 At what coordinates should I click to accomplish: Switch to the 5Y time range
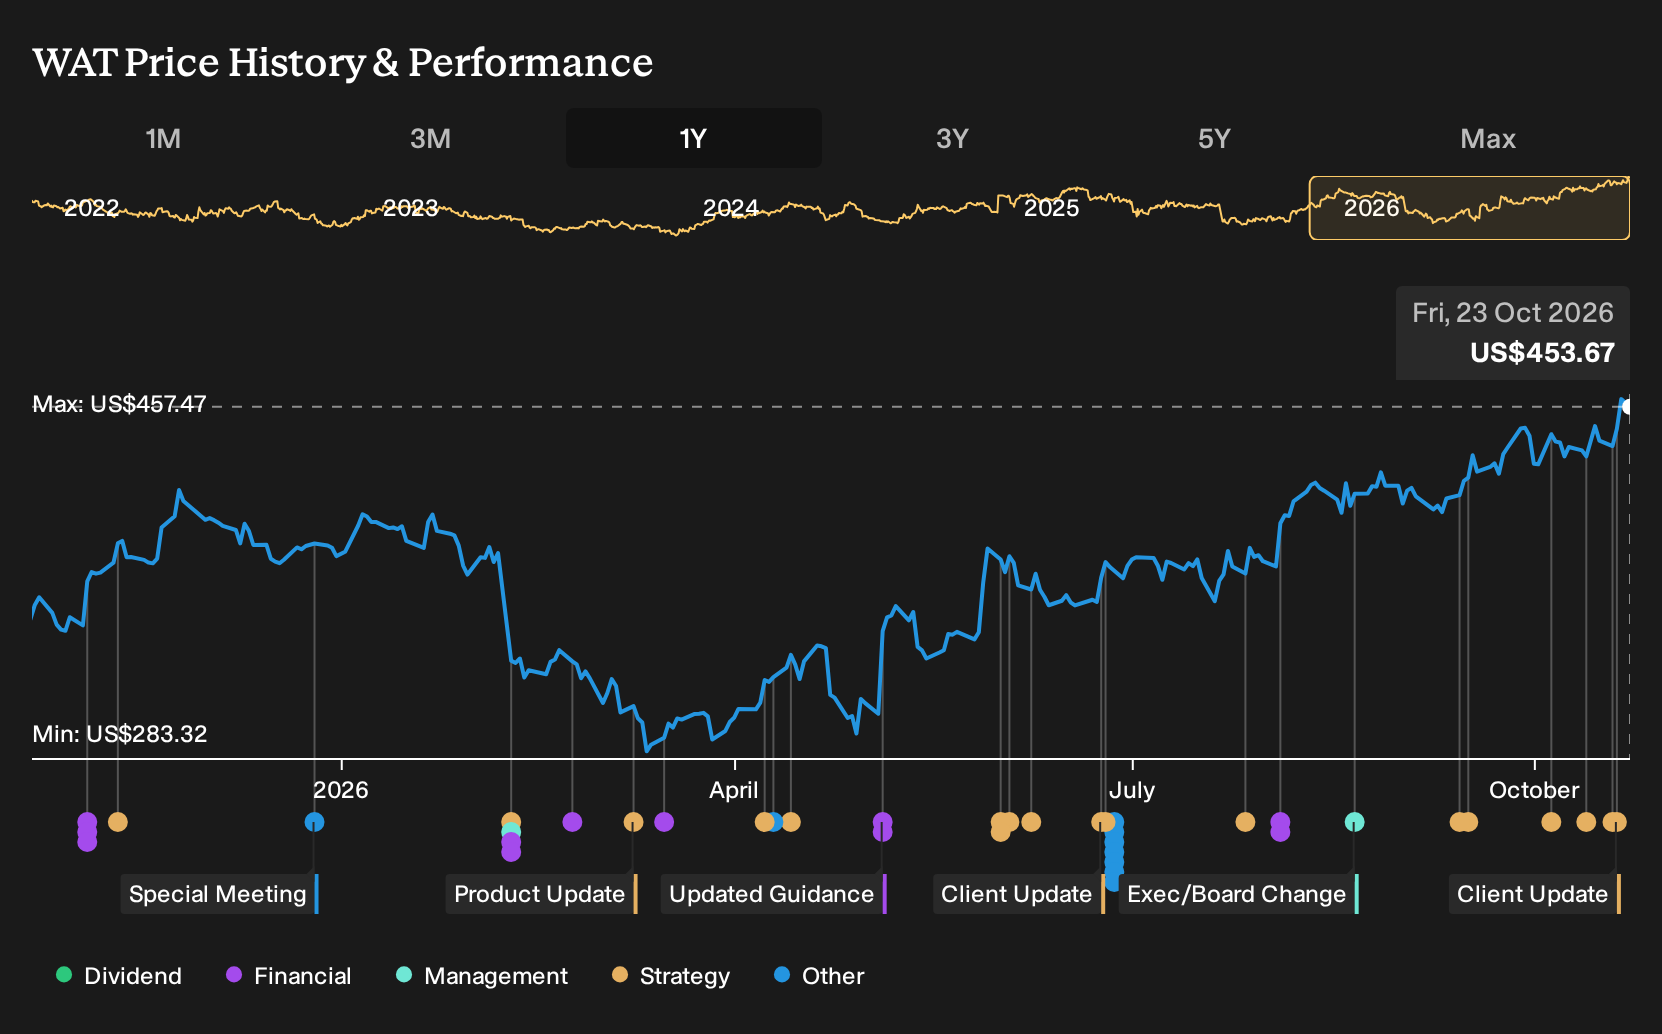pos(1214,138)
